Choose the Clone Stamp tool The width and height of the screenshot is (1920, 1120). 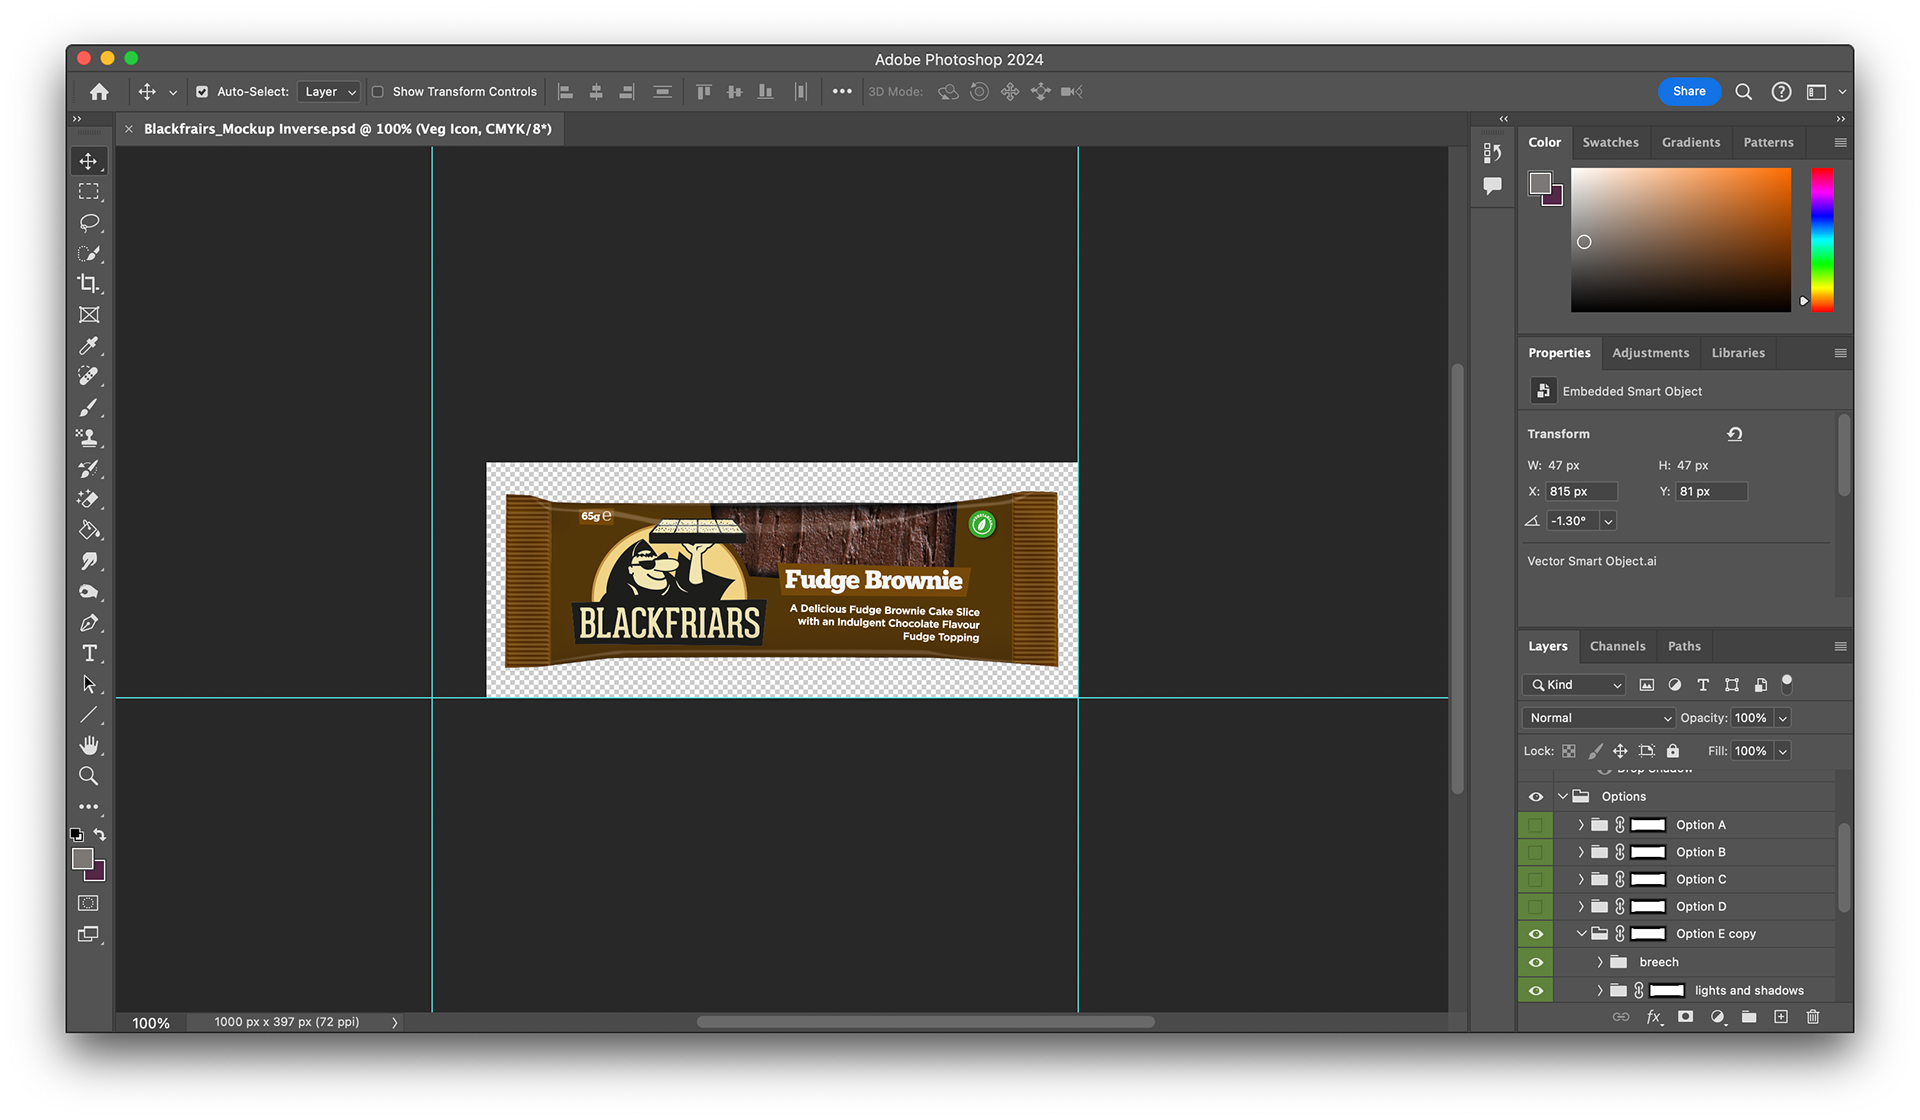[89, 438]
